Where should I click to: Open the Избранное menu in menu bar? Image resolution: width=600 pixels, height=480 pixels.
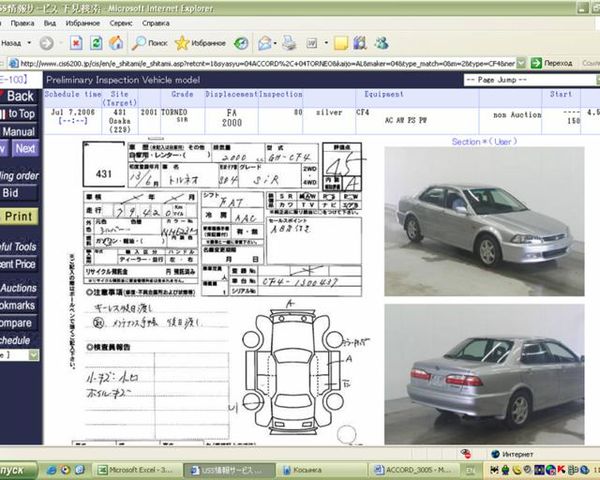click(83, 23)
